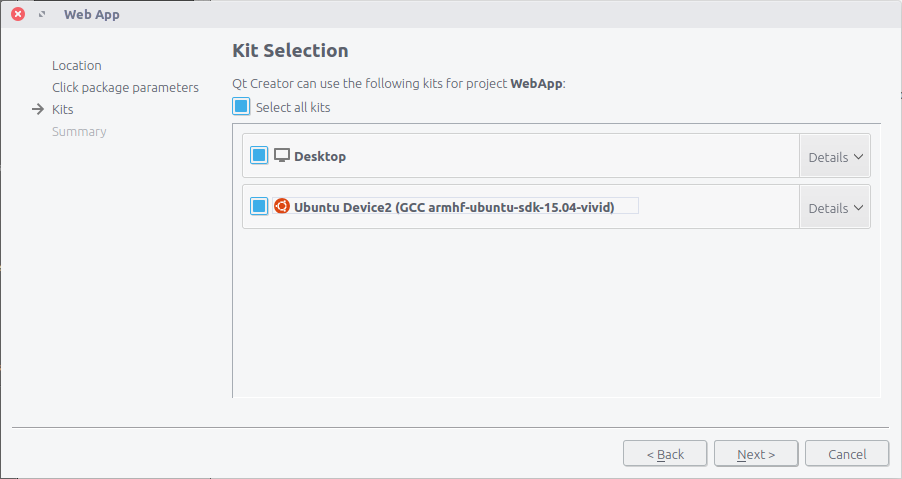Image resolution: width=902 pixels, height=479 pixels.
Task: Toggle the Select all kits checkbox
Action: [x=241, y=106]
